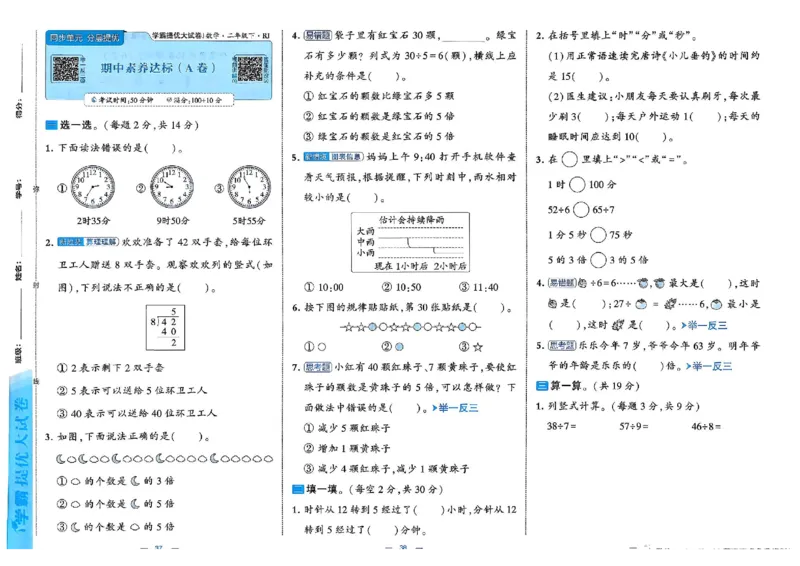Click the 估计会持续降雨 rain chart
The image size is (800, 566).
point(410,242)
